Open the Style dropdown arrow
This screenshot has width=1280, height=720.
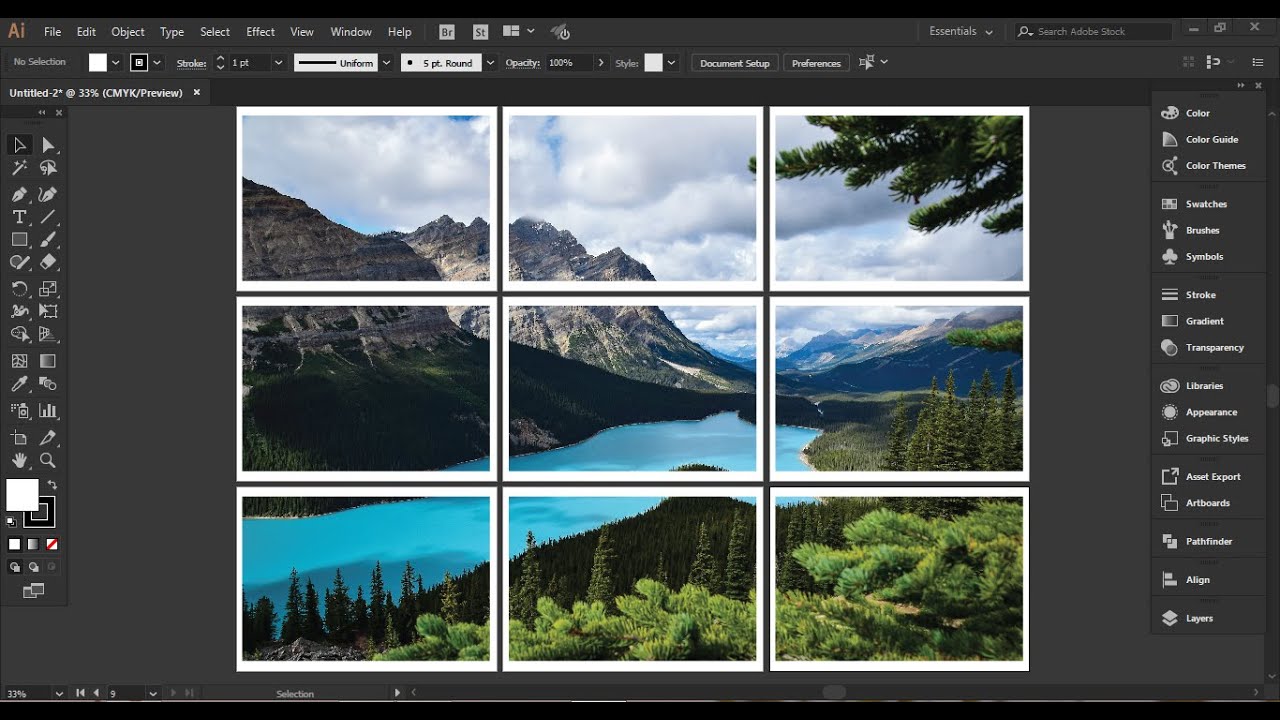tap(671, 63)
